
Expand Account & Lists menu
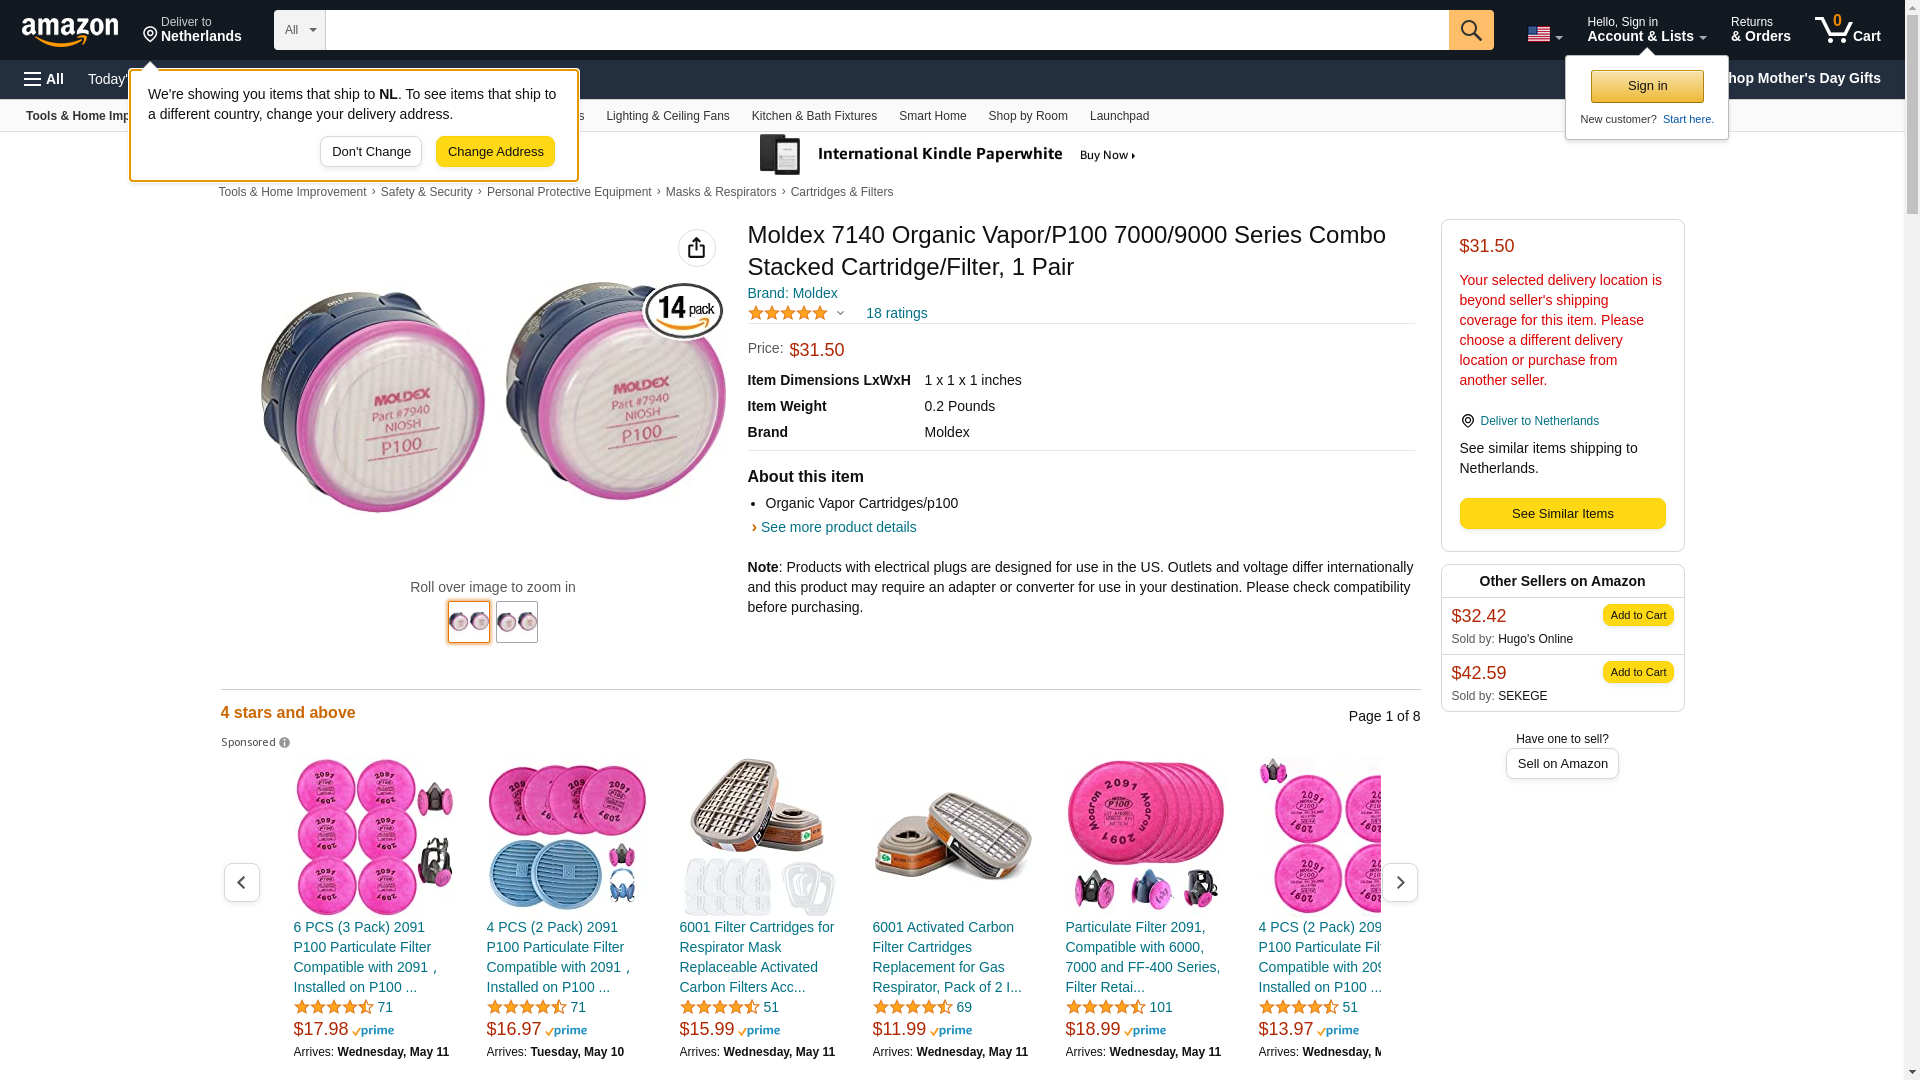(1646, 30)
